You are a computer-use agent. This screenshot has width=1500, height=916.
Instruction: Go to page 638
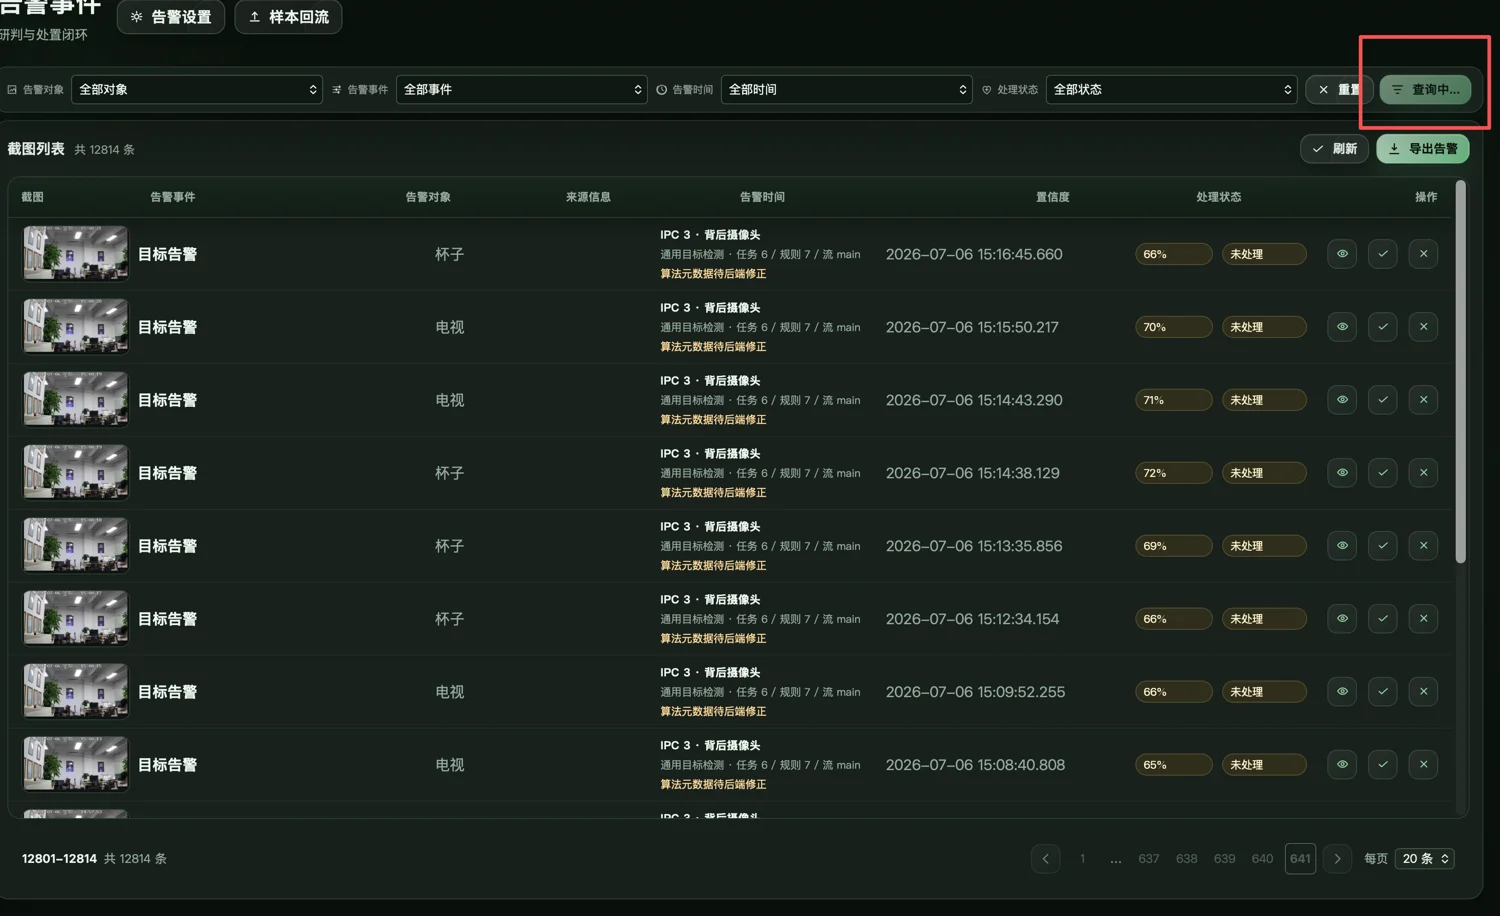coord(1187,859)
